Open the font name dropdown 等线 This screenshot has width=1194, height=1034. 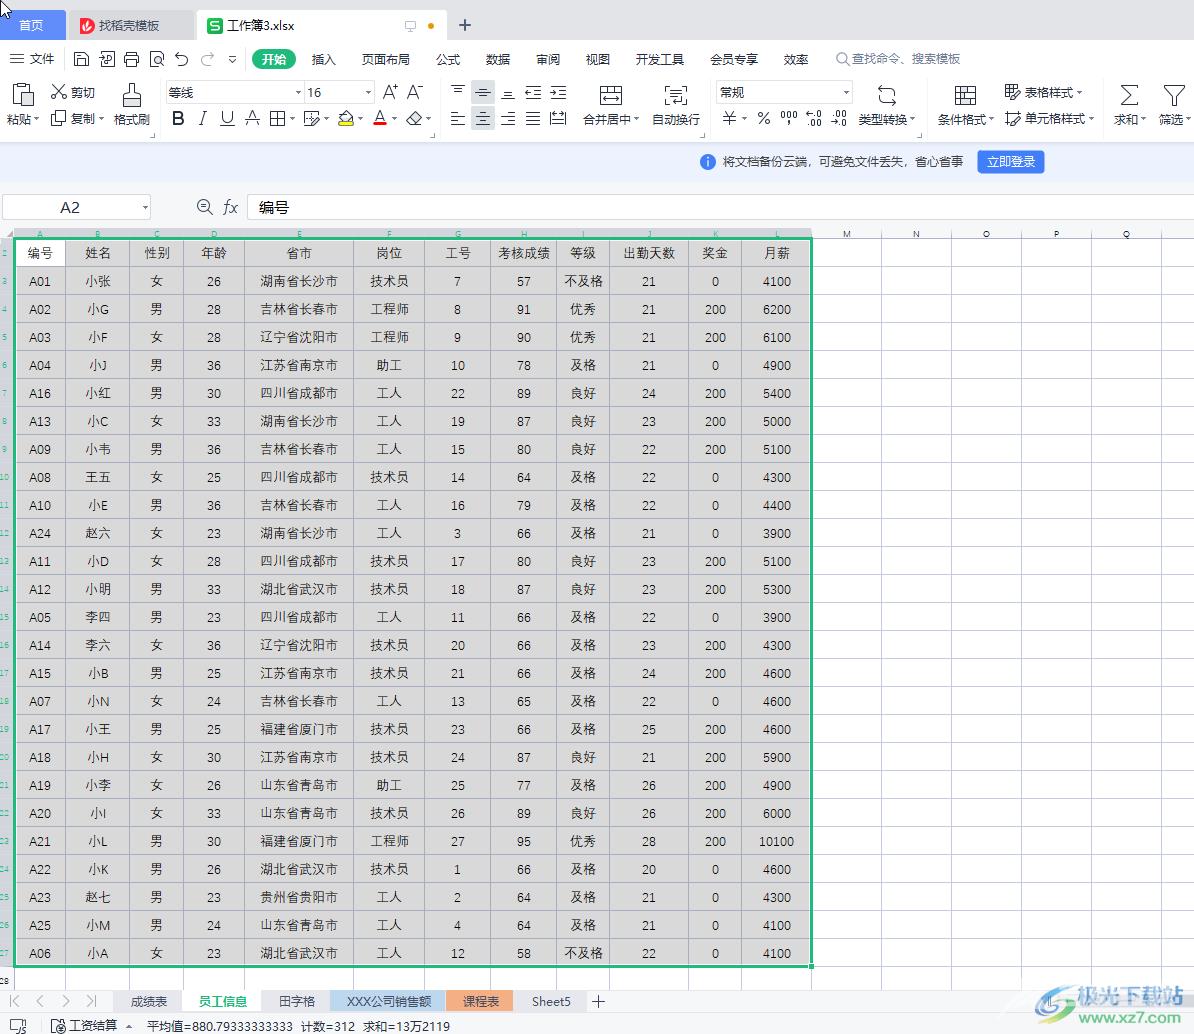click(x=298, y=92)
